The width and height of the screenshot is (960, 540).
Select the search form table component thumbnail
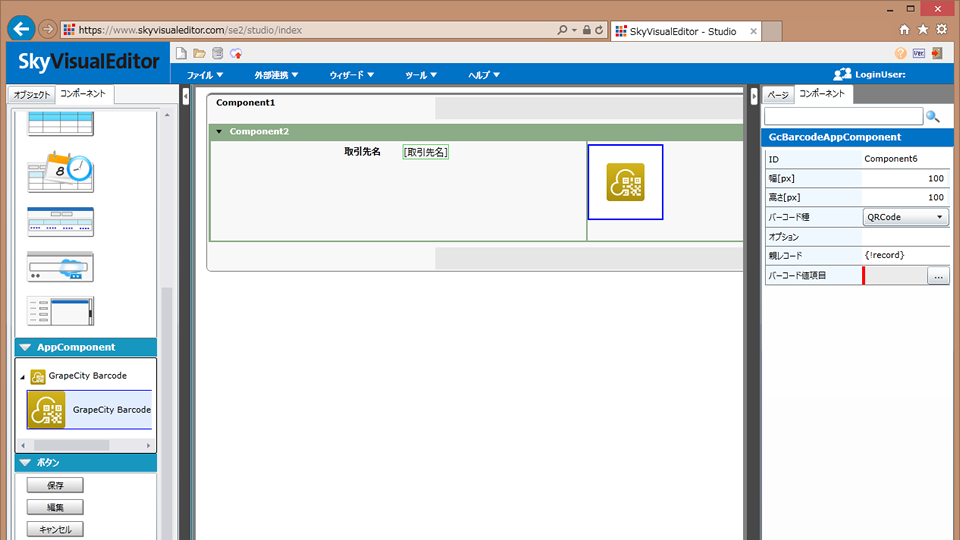[x=61, y=222]
